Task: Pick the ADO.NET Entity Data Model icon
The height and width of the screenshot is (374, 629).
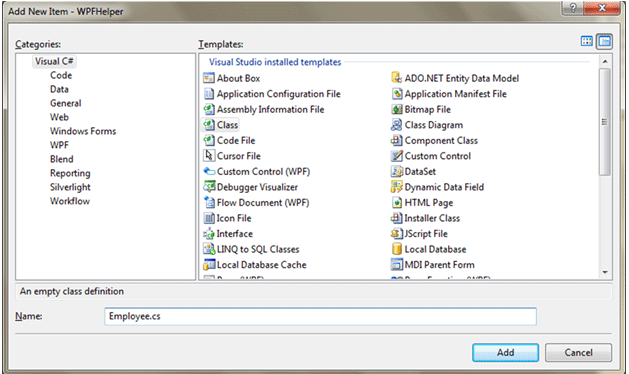Action: click(x=396, y=78)
